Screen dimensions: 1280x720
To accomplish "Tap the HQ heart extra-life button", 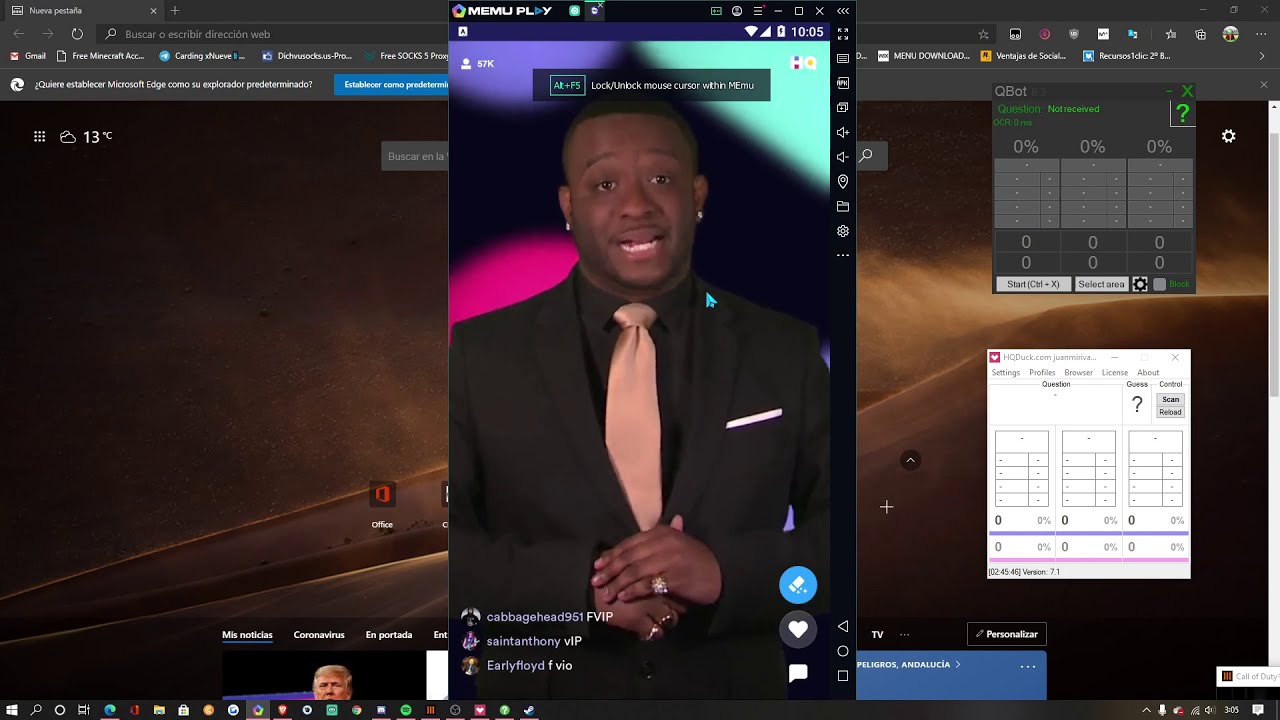I will [x=798, y=629].
